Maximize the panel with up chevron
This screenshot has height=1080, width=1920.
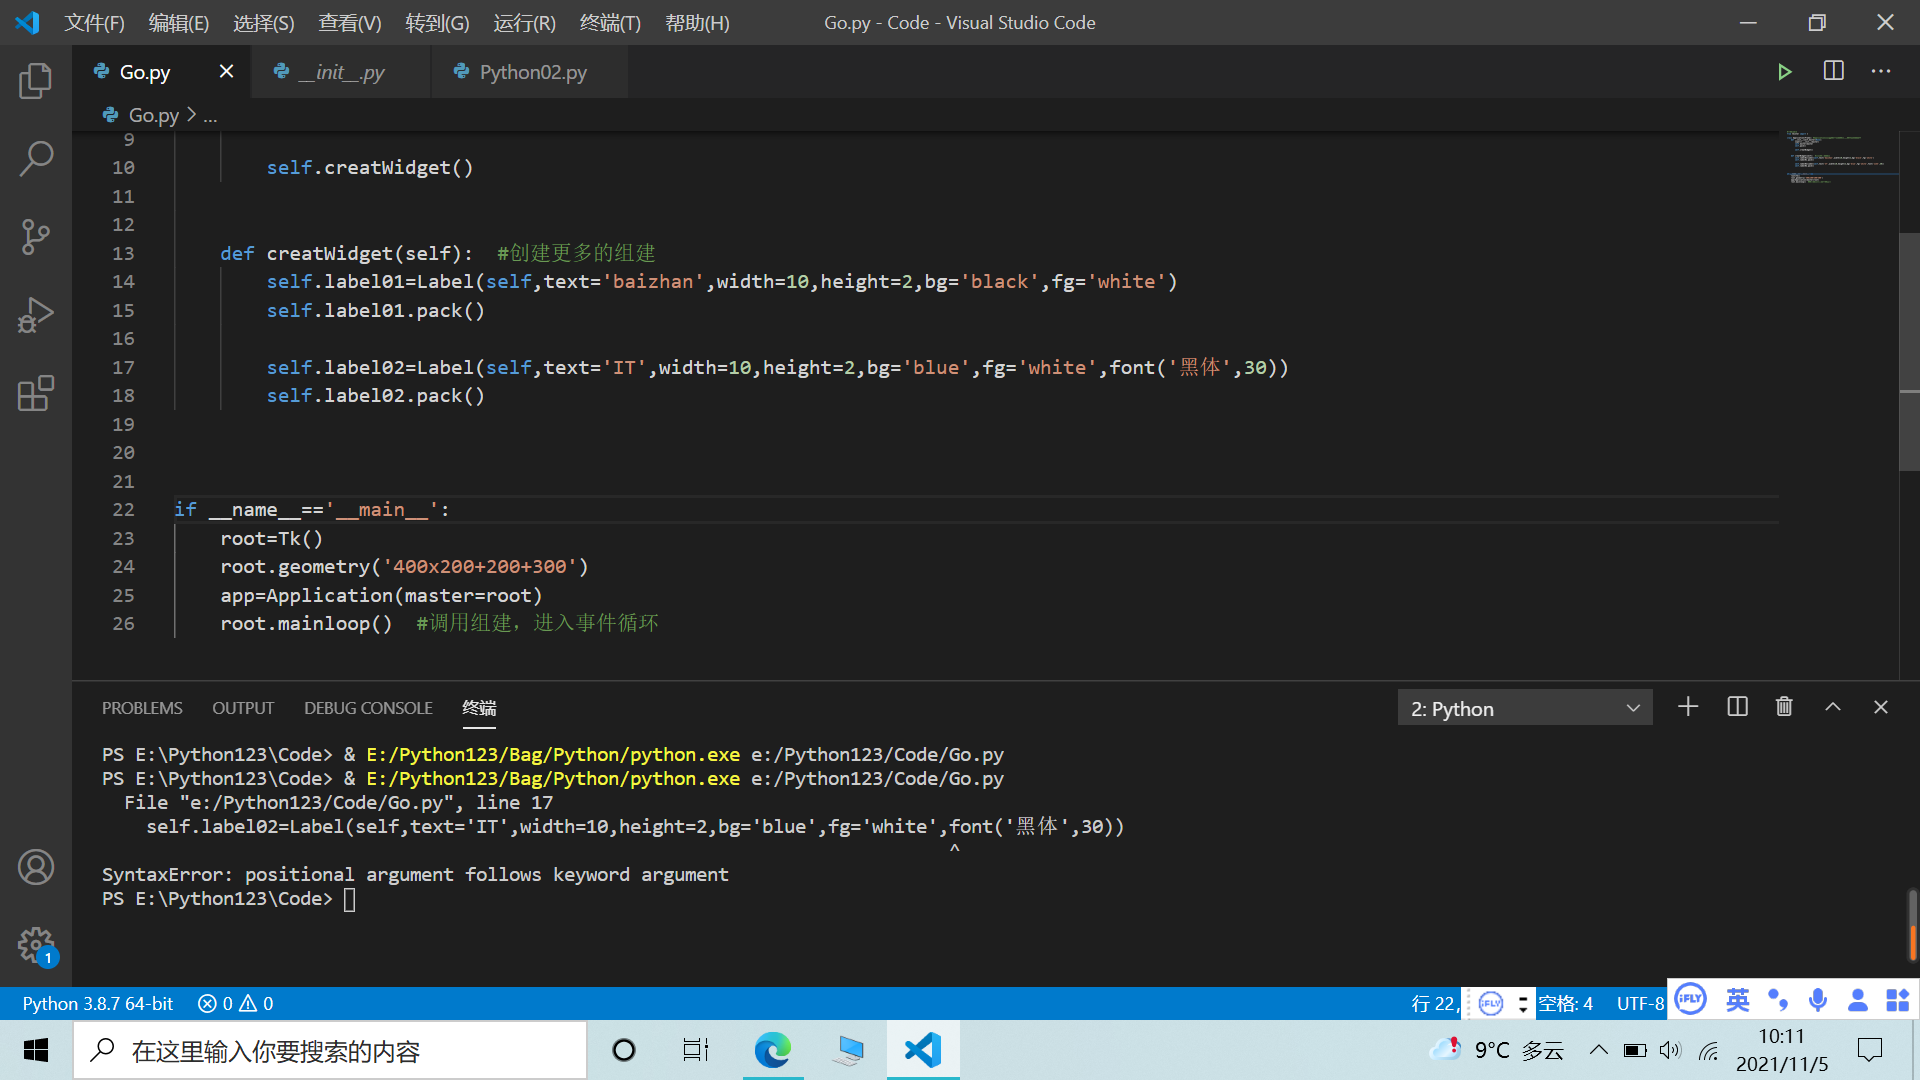pyautogui.click(x=1833, y=707)
